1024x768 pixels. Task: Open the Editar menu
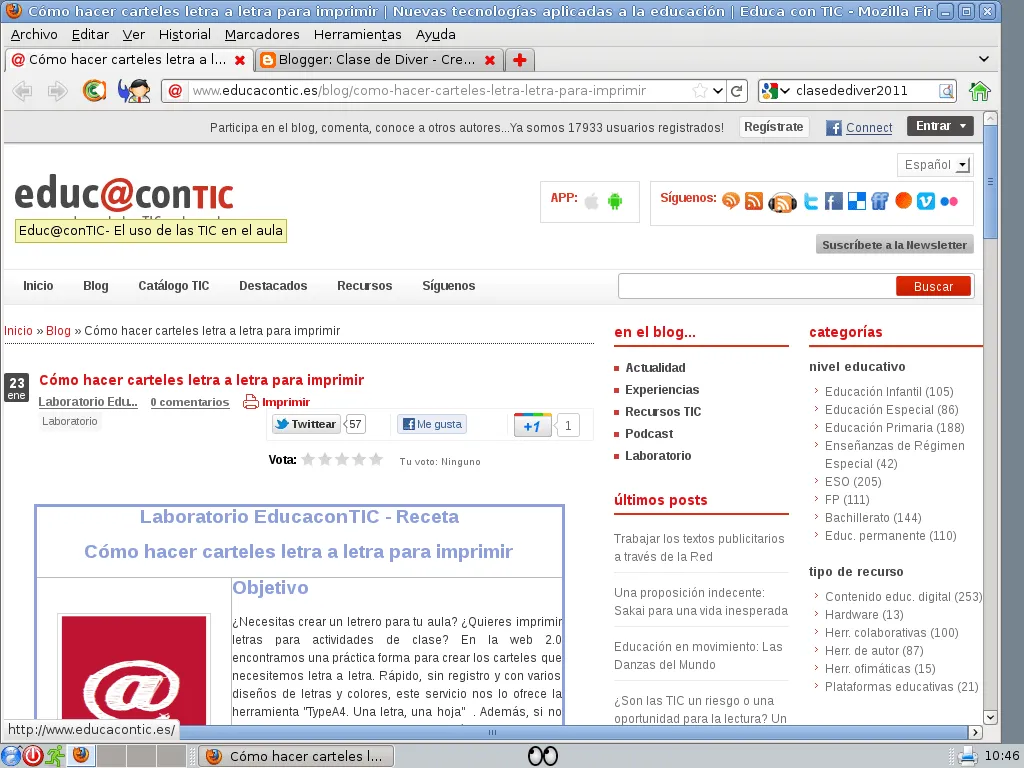tap(90, 35)
